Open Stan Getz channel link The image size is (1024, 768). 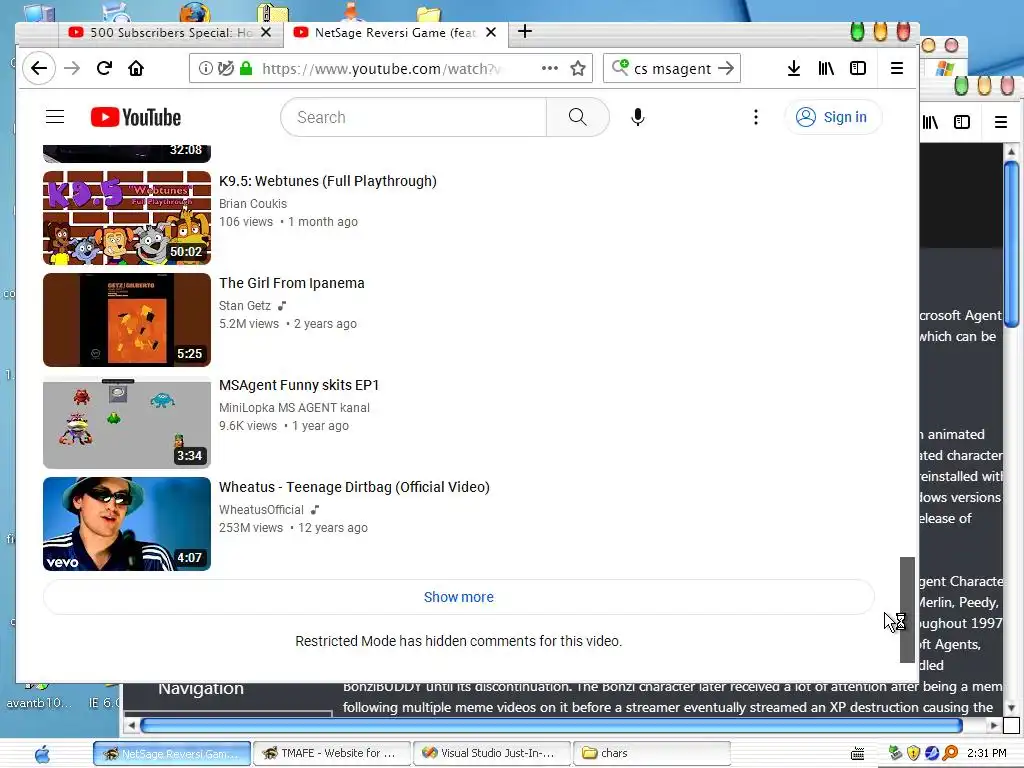point(245,306)
